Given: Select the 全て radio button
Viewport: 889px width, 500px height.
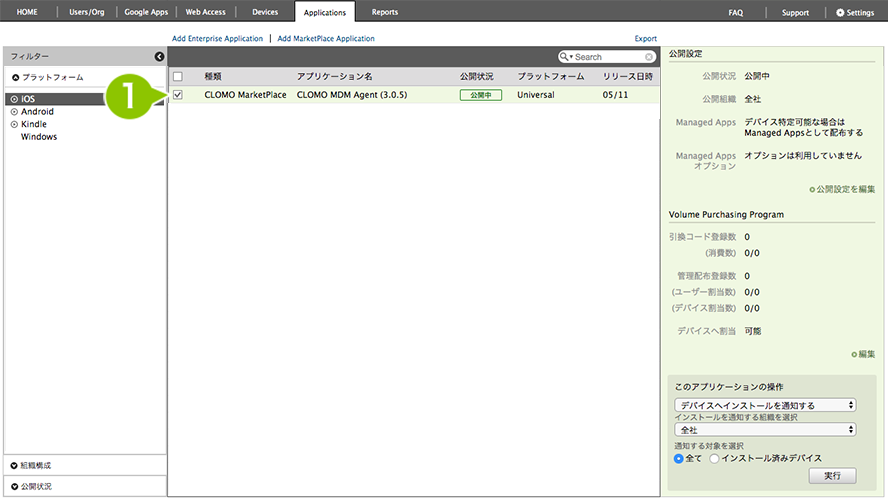Looking at the screenshot, I should (x=680, y=458).
